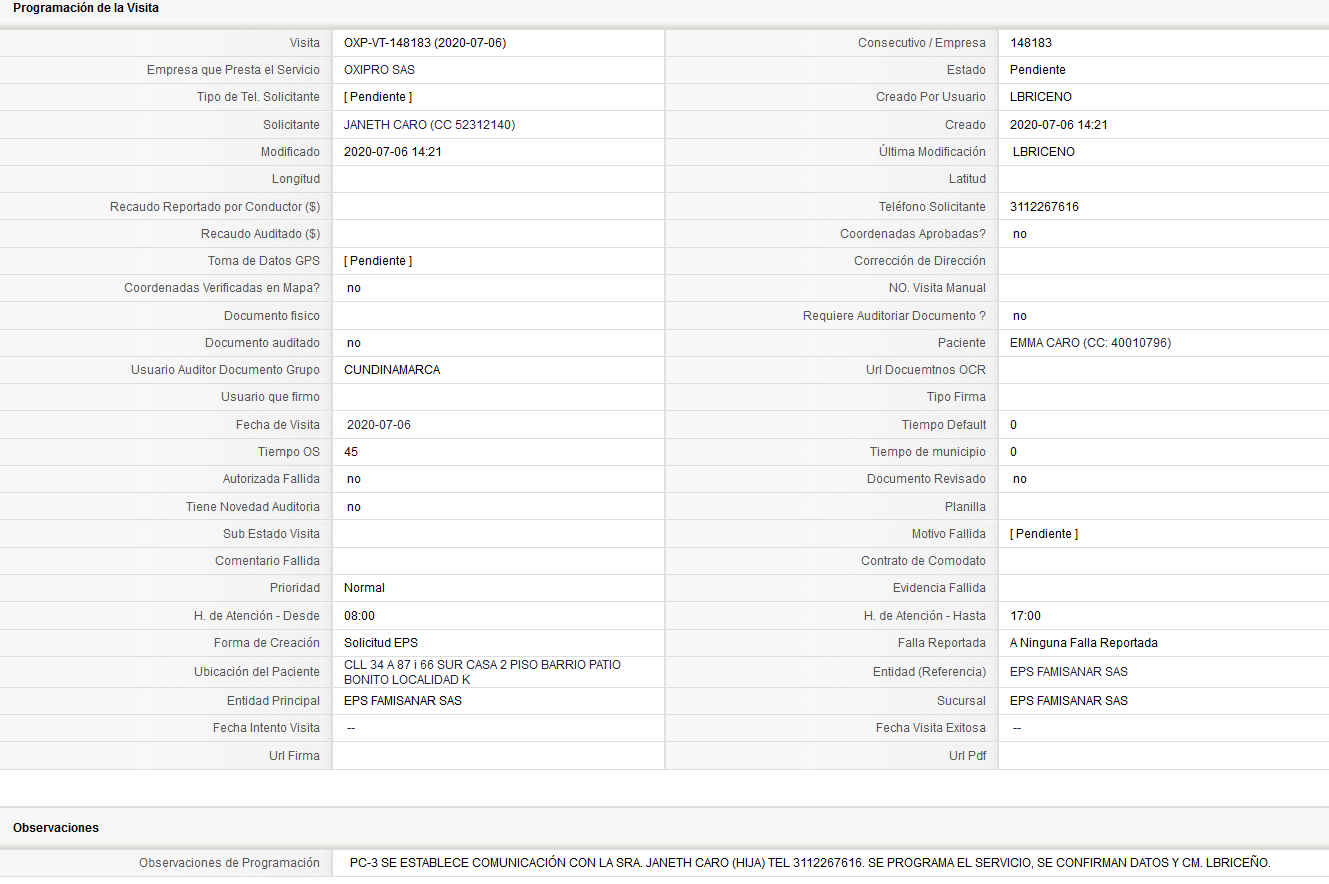
Task: Click the H. de Atención - Hasta value 17:00
Action: coord(1026,616)
